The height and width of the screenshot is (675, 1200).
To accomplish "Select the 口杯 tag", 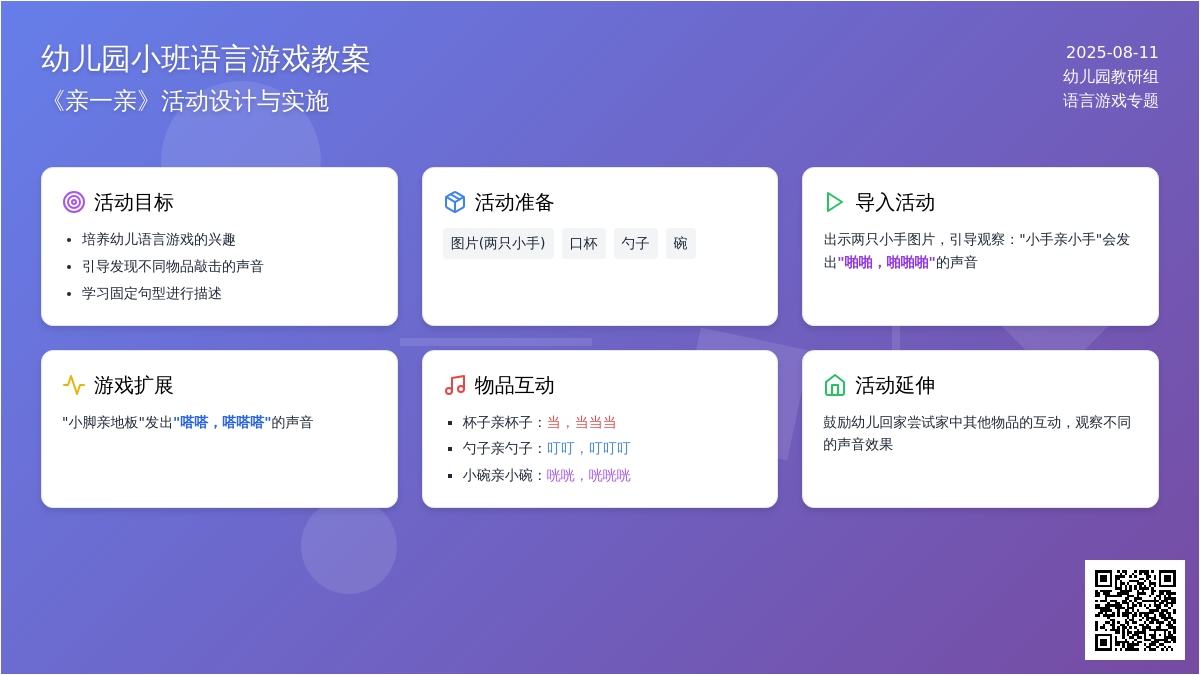I will point(584,243).
